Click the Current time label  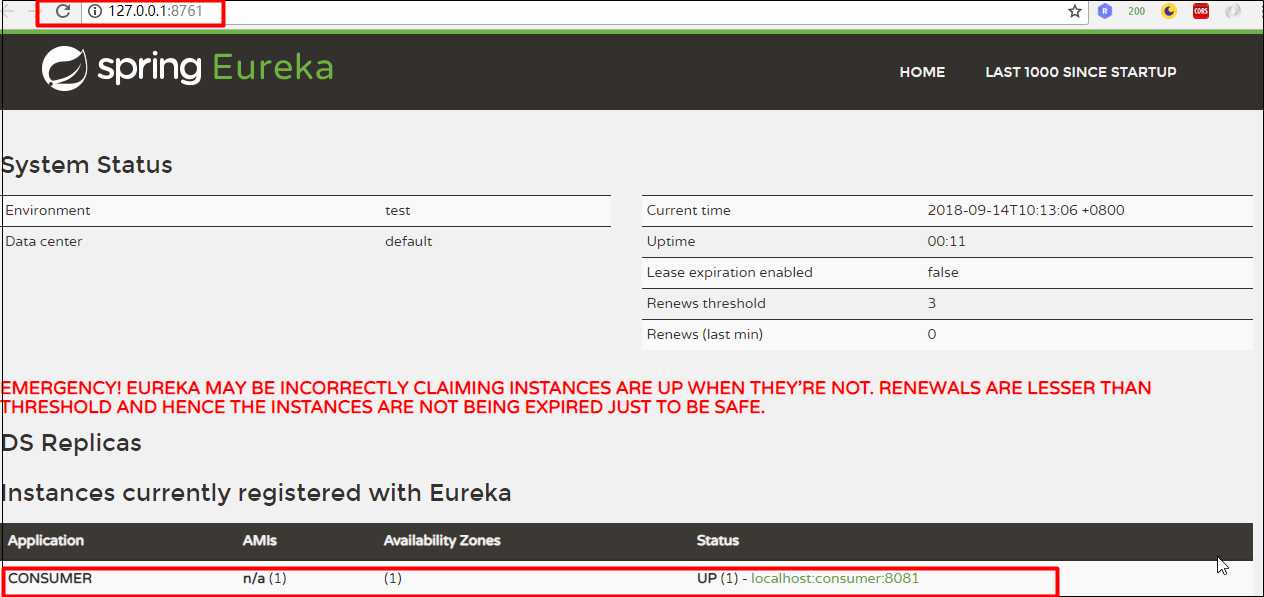[689, 210]
